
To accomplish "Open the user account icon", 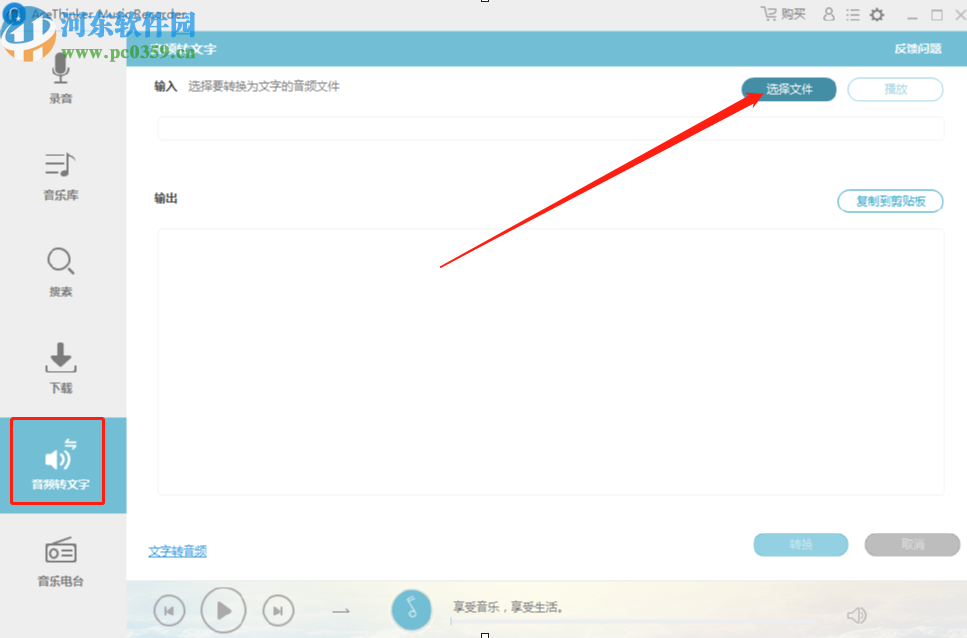I will 828,14.
